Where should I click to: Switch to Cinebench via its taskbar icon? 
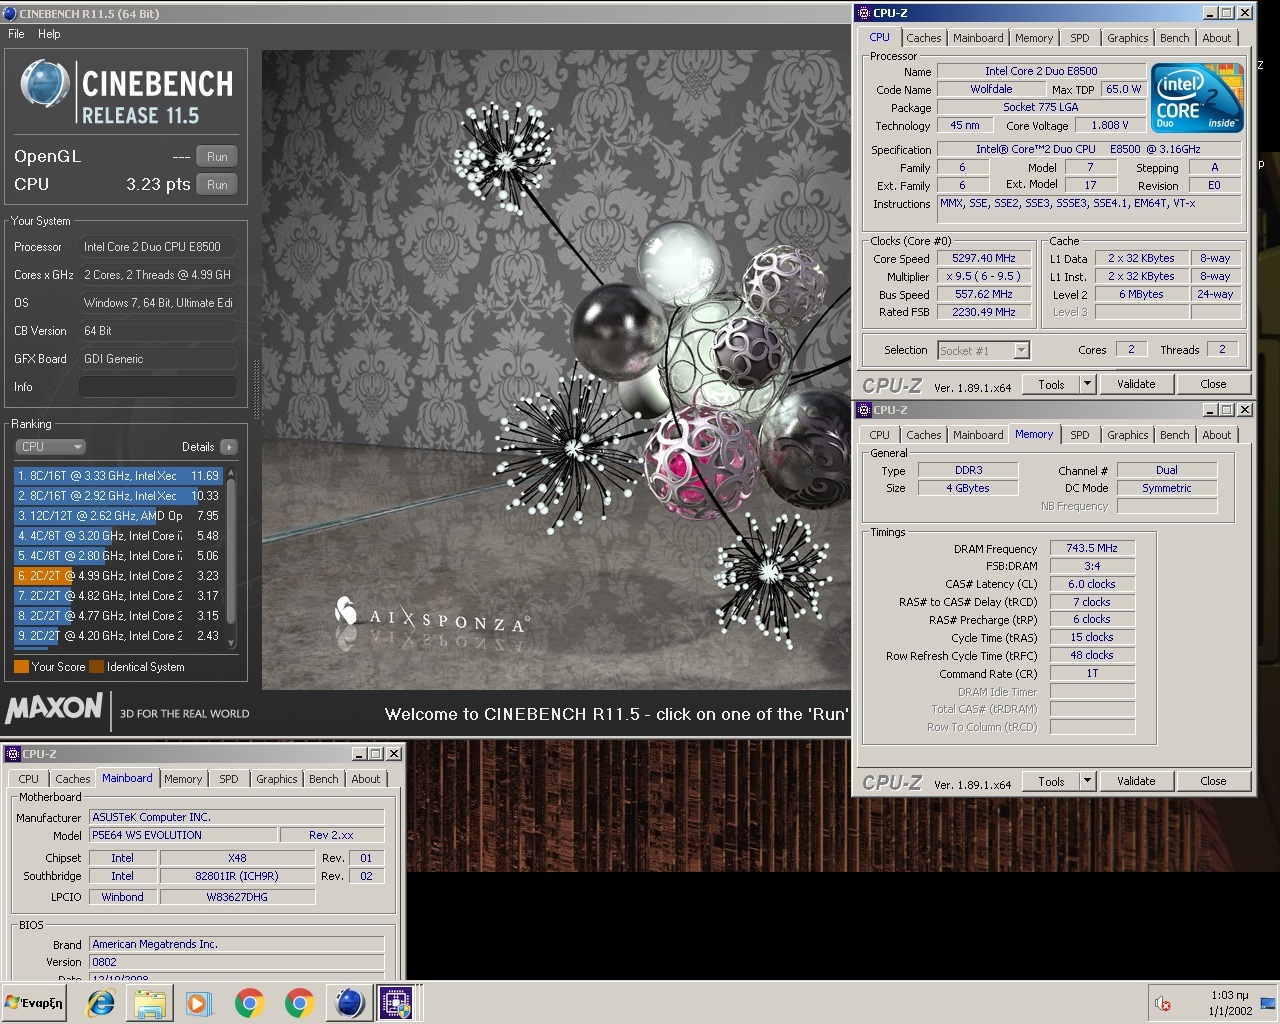pyautogui.click(x=349, y=1003)
